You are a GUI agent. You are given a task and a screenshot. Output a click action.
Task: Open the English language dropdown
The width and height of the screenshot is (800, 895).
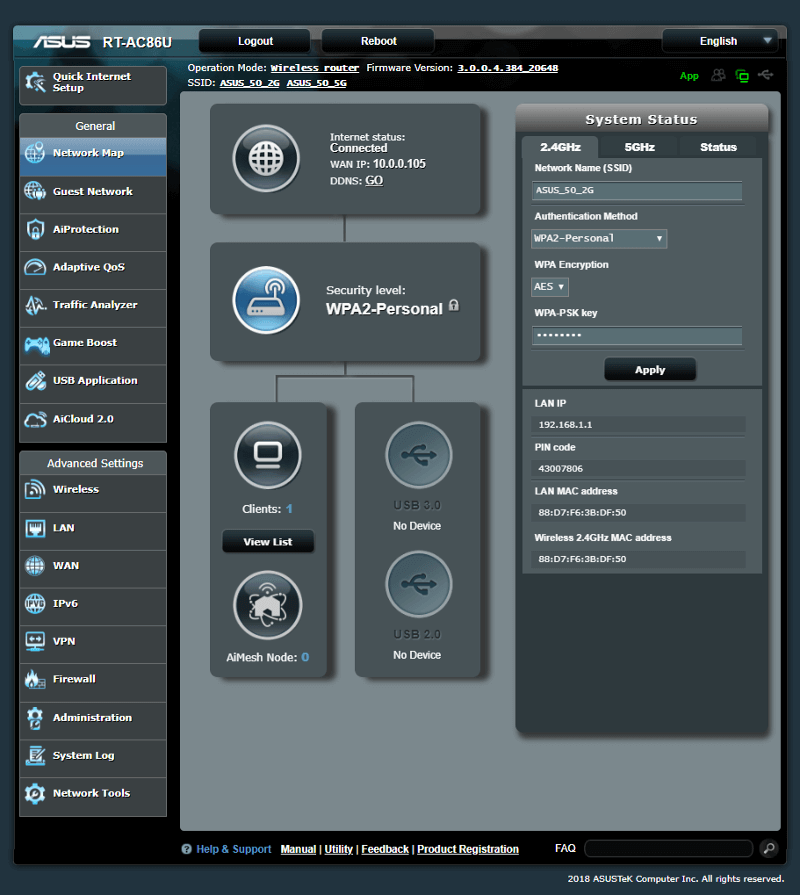click(x=720, y=41)
